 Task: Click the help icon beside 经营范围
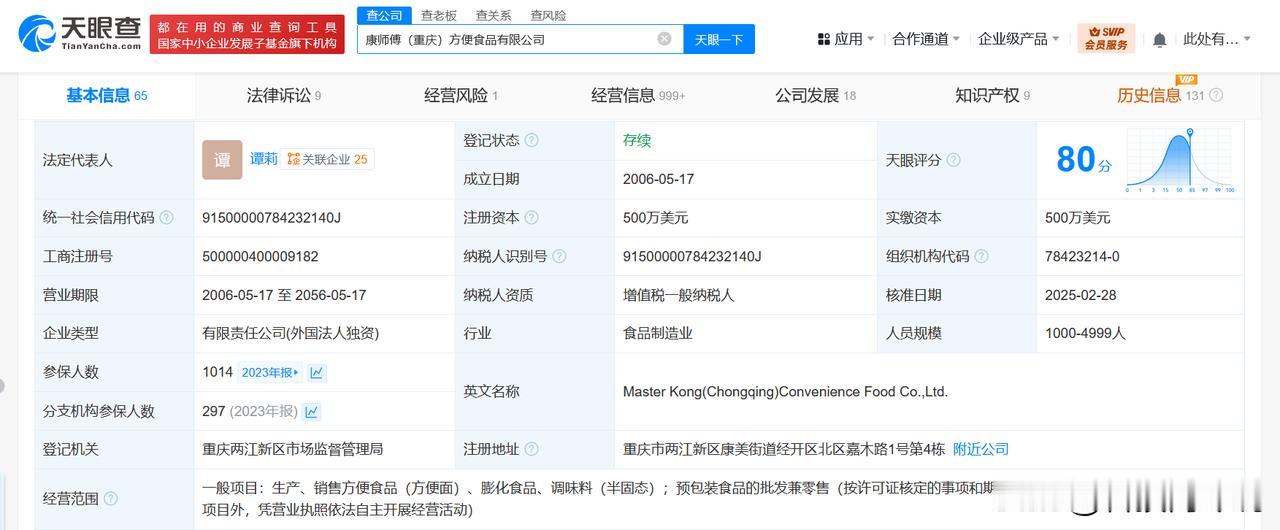click(x=110, y=498)
